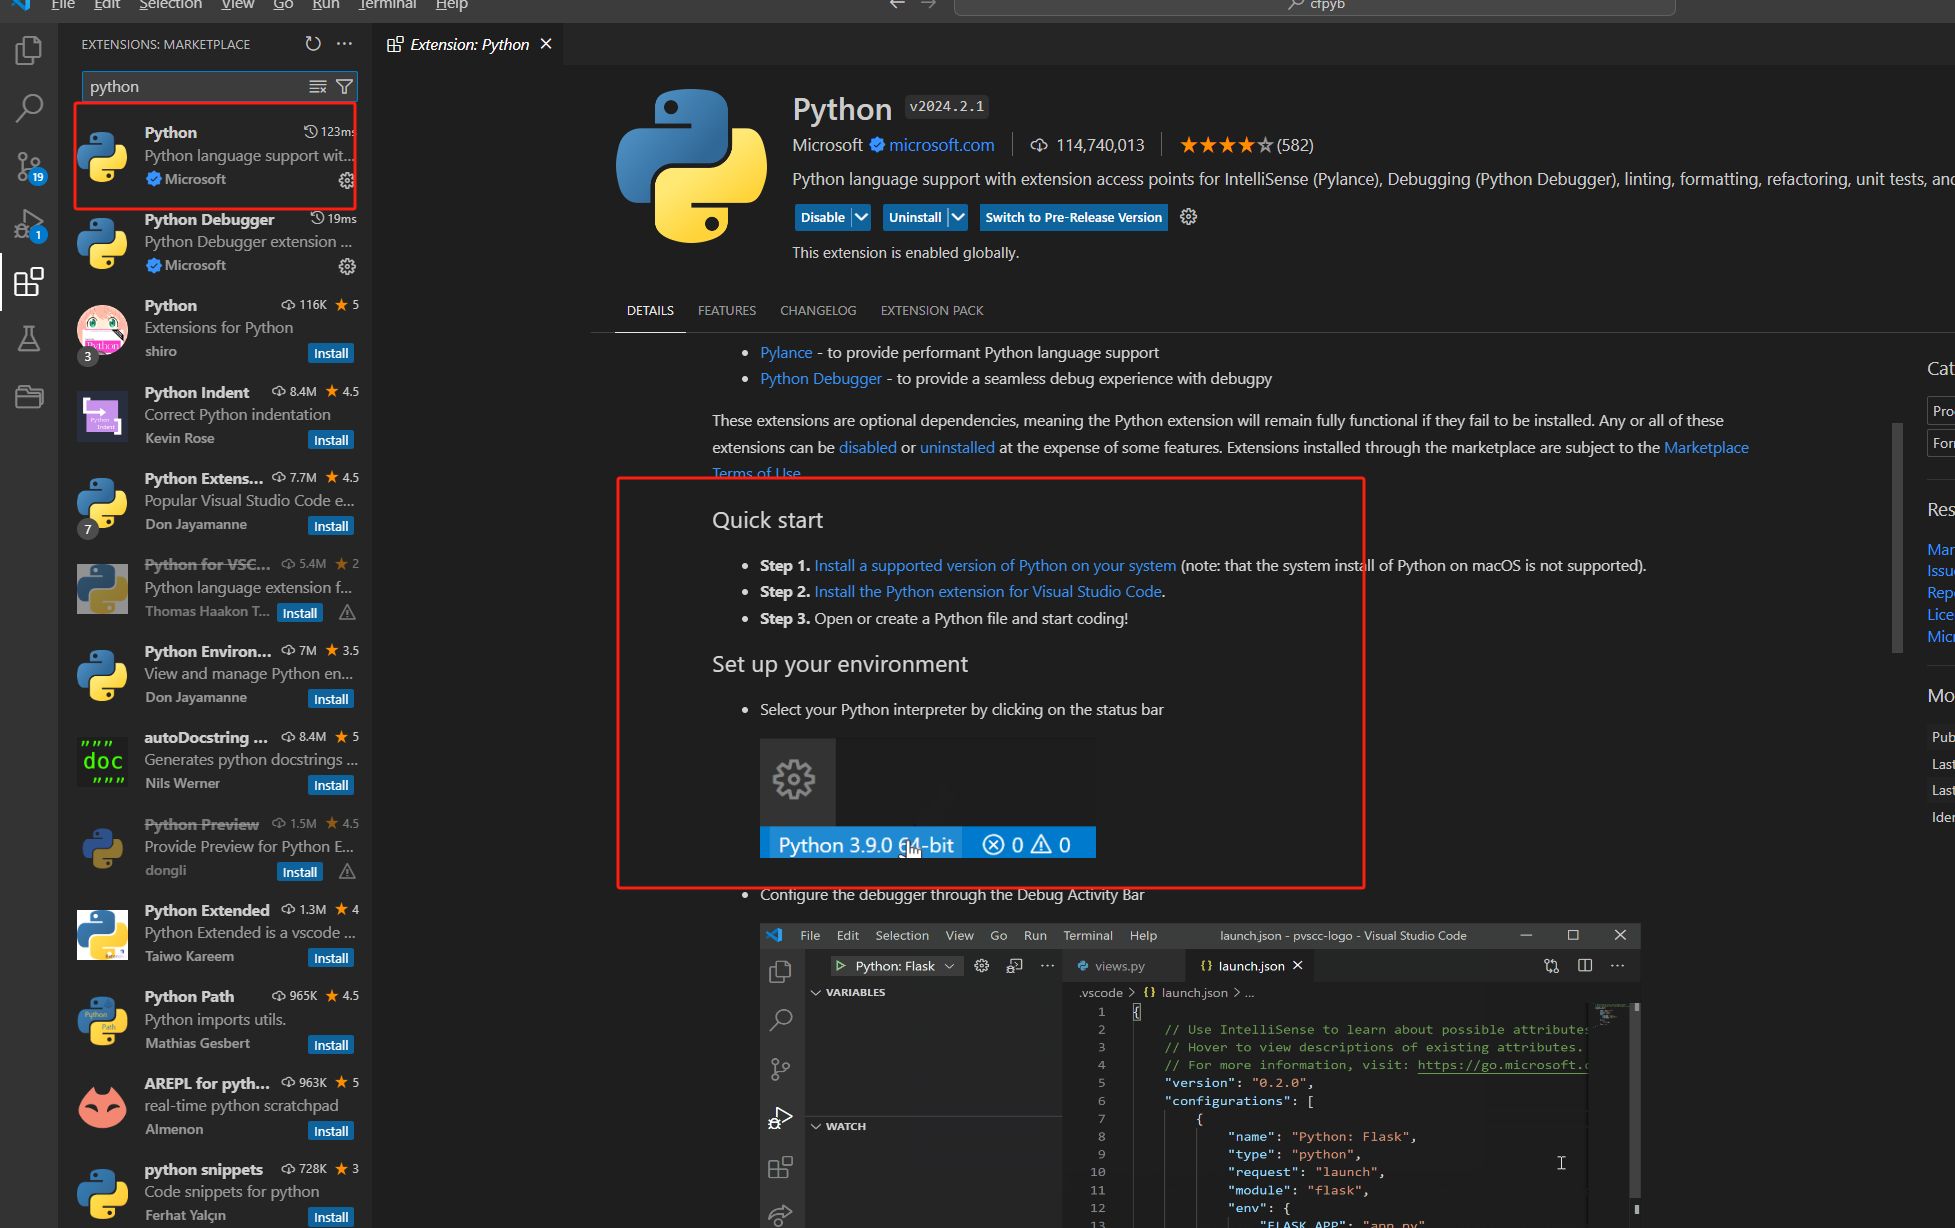Open extension settings gear beside Pre-Release button

click(x=1188, y=217)
